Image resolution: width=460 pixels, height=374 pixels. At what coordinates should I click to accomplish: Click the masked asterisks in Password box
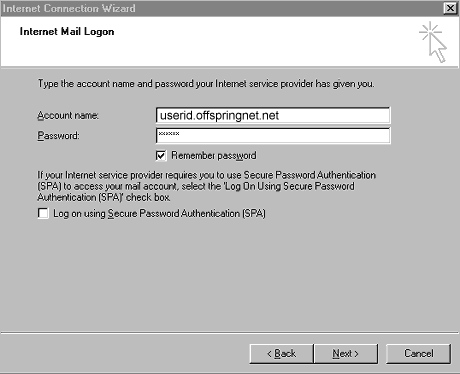click(169, 134)
